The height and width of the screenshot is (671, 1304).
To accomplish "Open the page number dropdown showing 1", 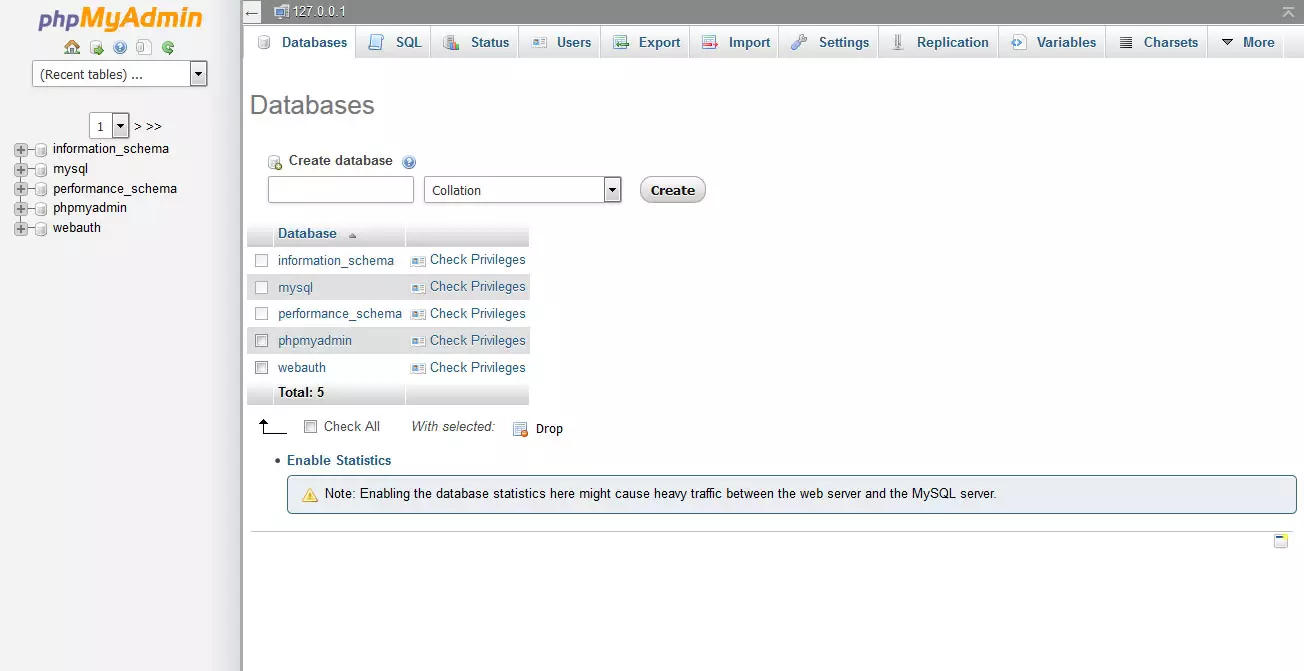I will point(110,126).
